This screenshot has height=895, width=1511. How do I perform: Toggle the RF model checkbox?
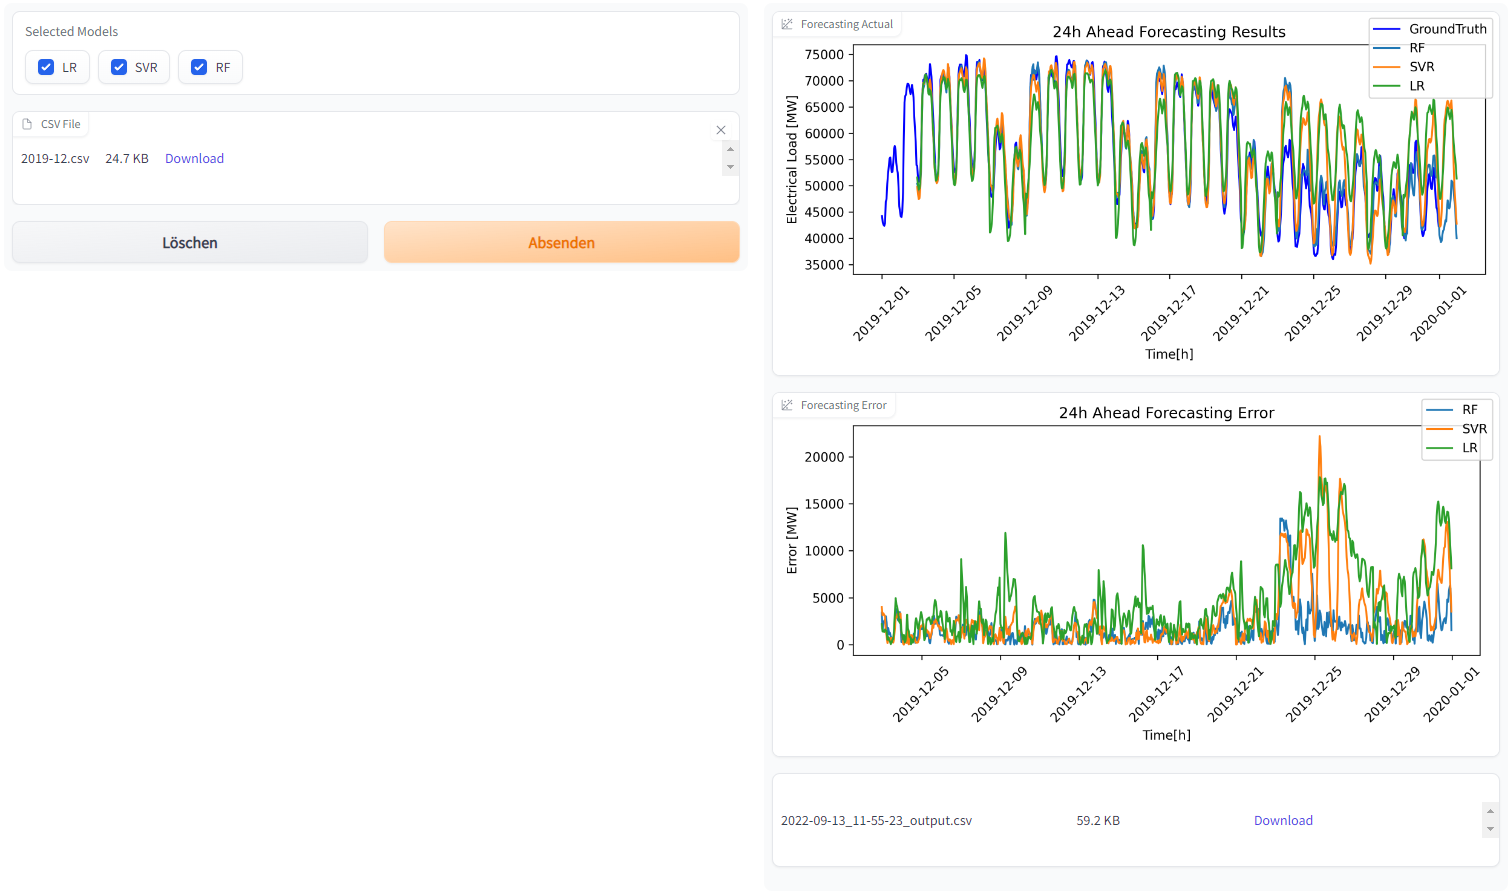(x=199, y=67)
